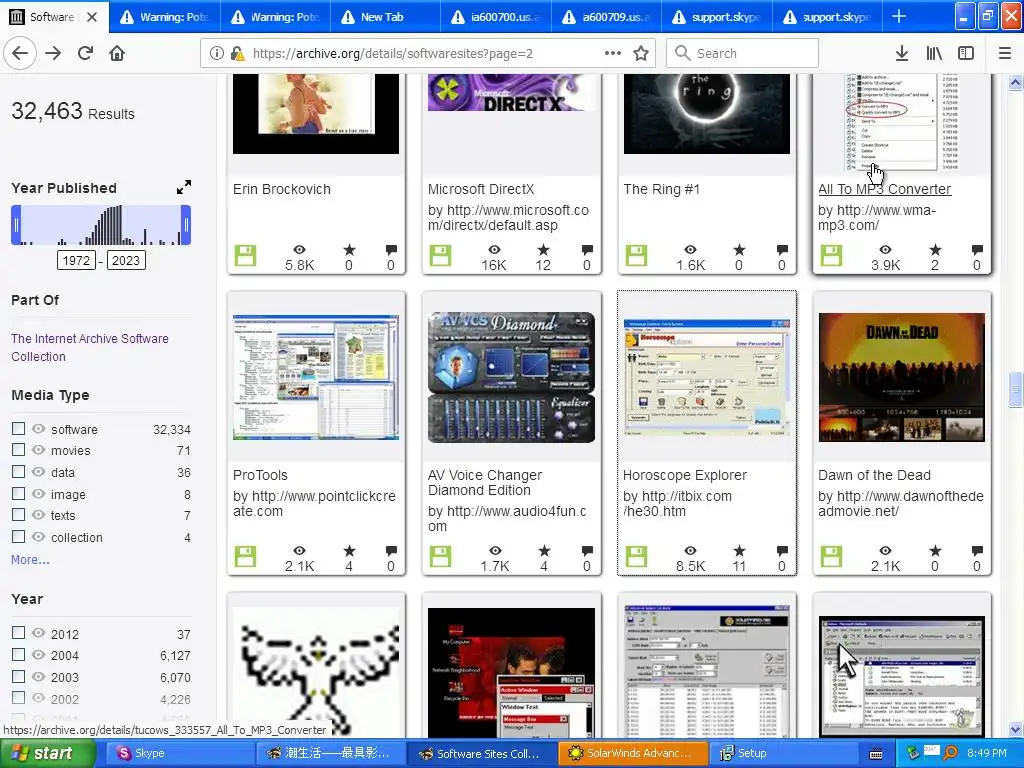Click Microsoft DirectX favorites star
Screen dimensions: 1024x768
tap(543, 249)
